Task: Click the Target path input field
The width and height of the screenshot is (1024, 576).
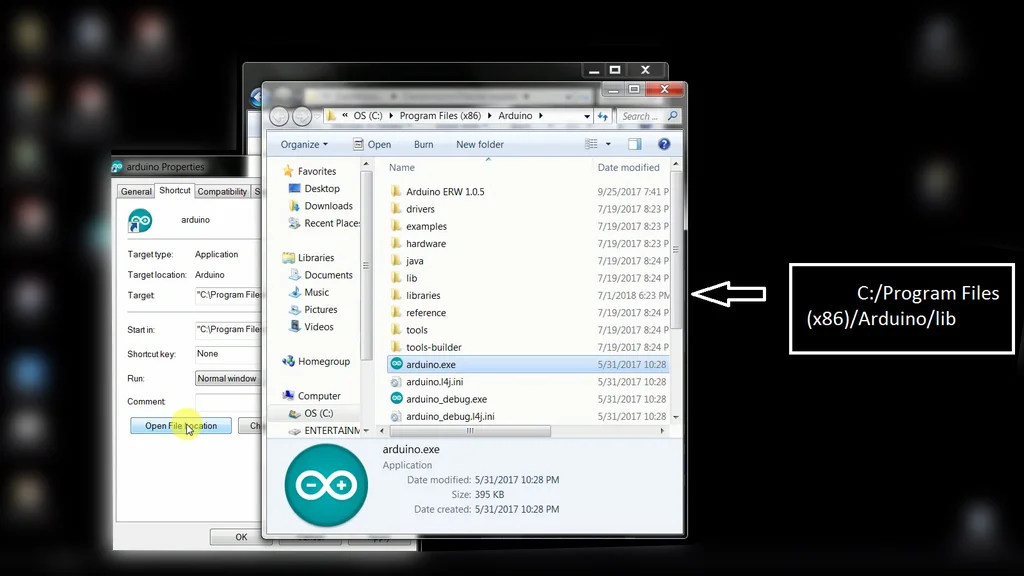Action: 228,295
